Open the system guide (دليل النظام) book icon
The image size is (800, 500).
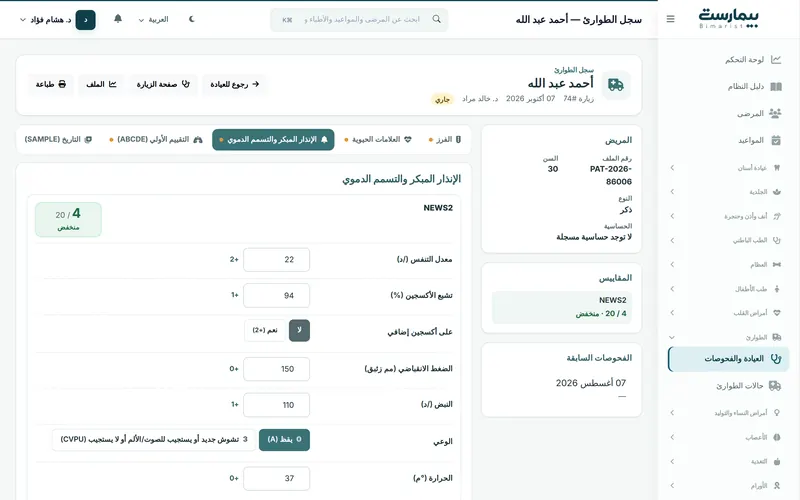[x=776, y=86]
